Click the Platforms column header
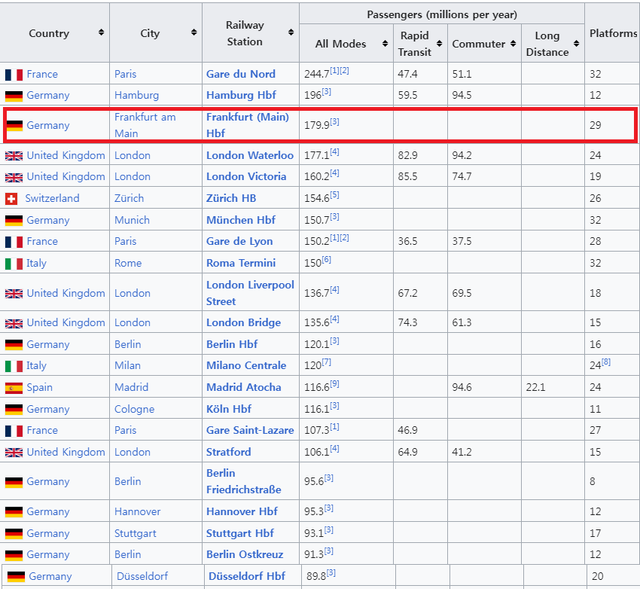 [613, 33]
